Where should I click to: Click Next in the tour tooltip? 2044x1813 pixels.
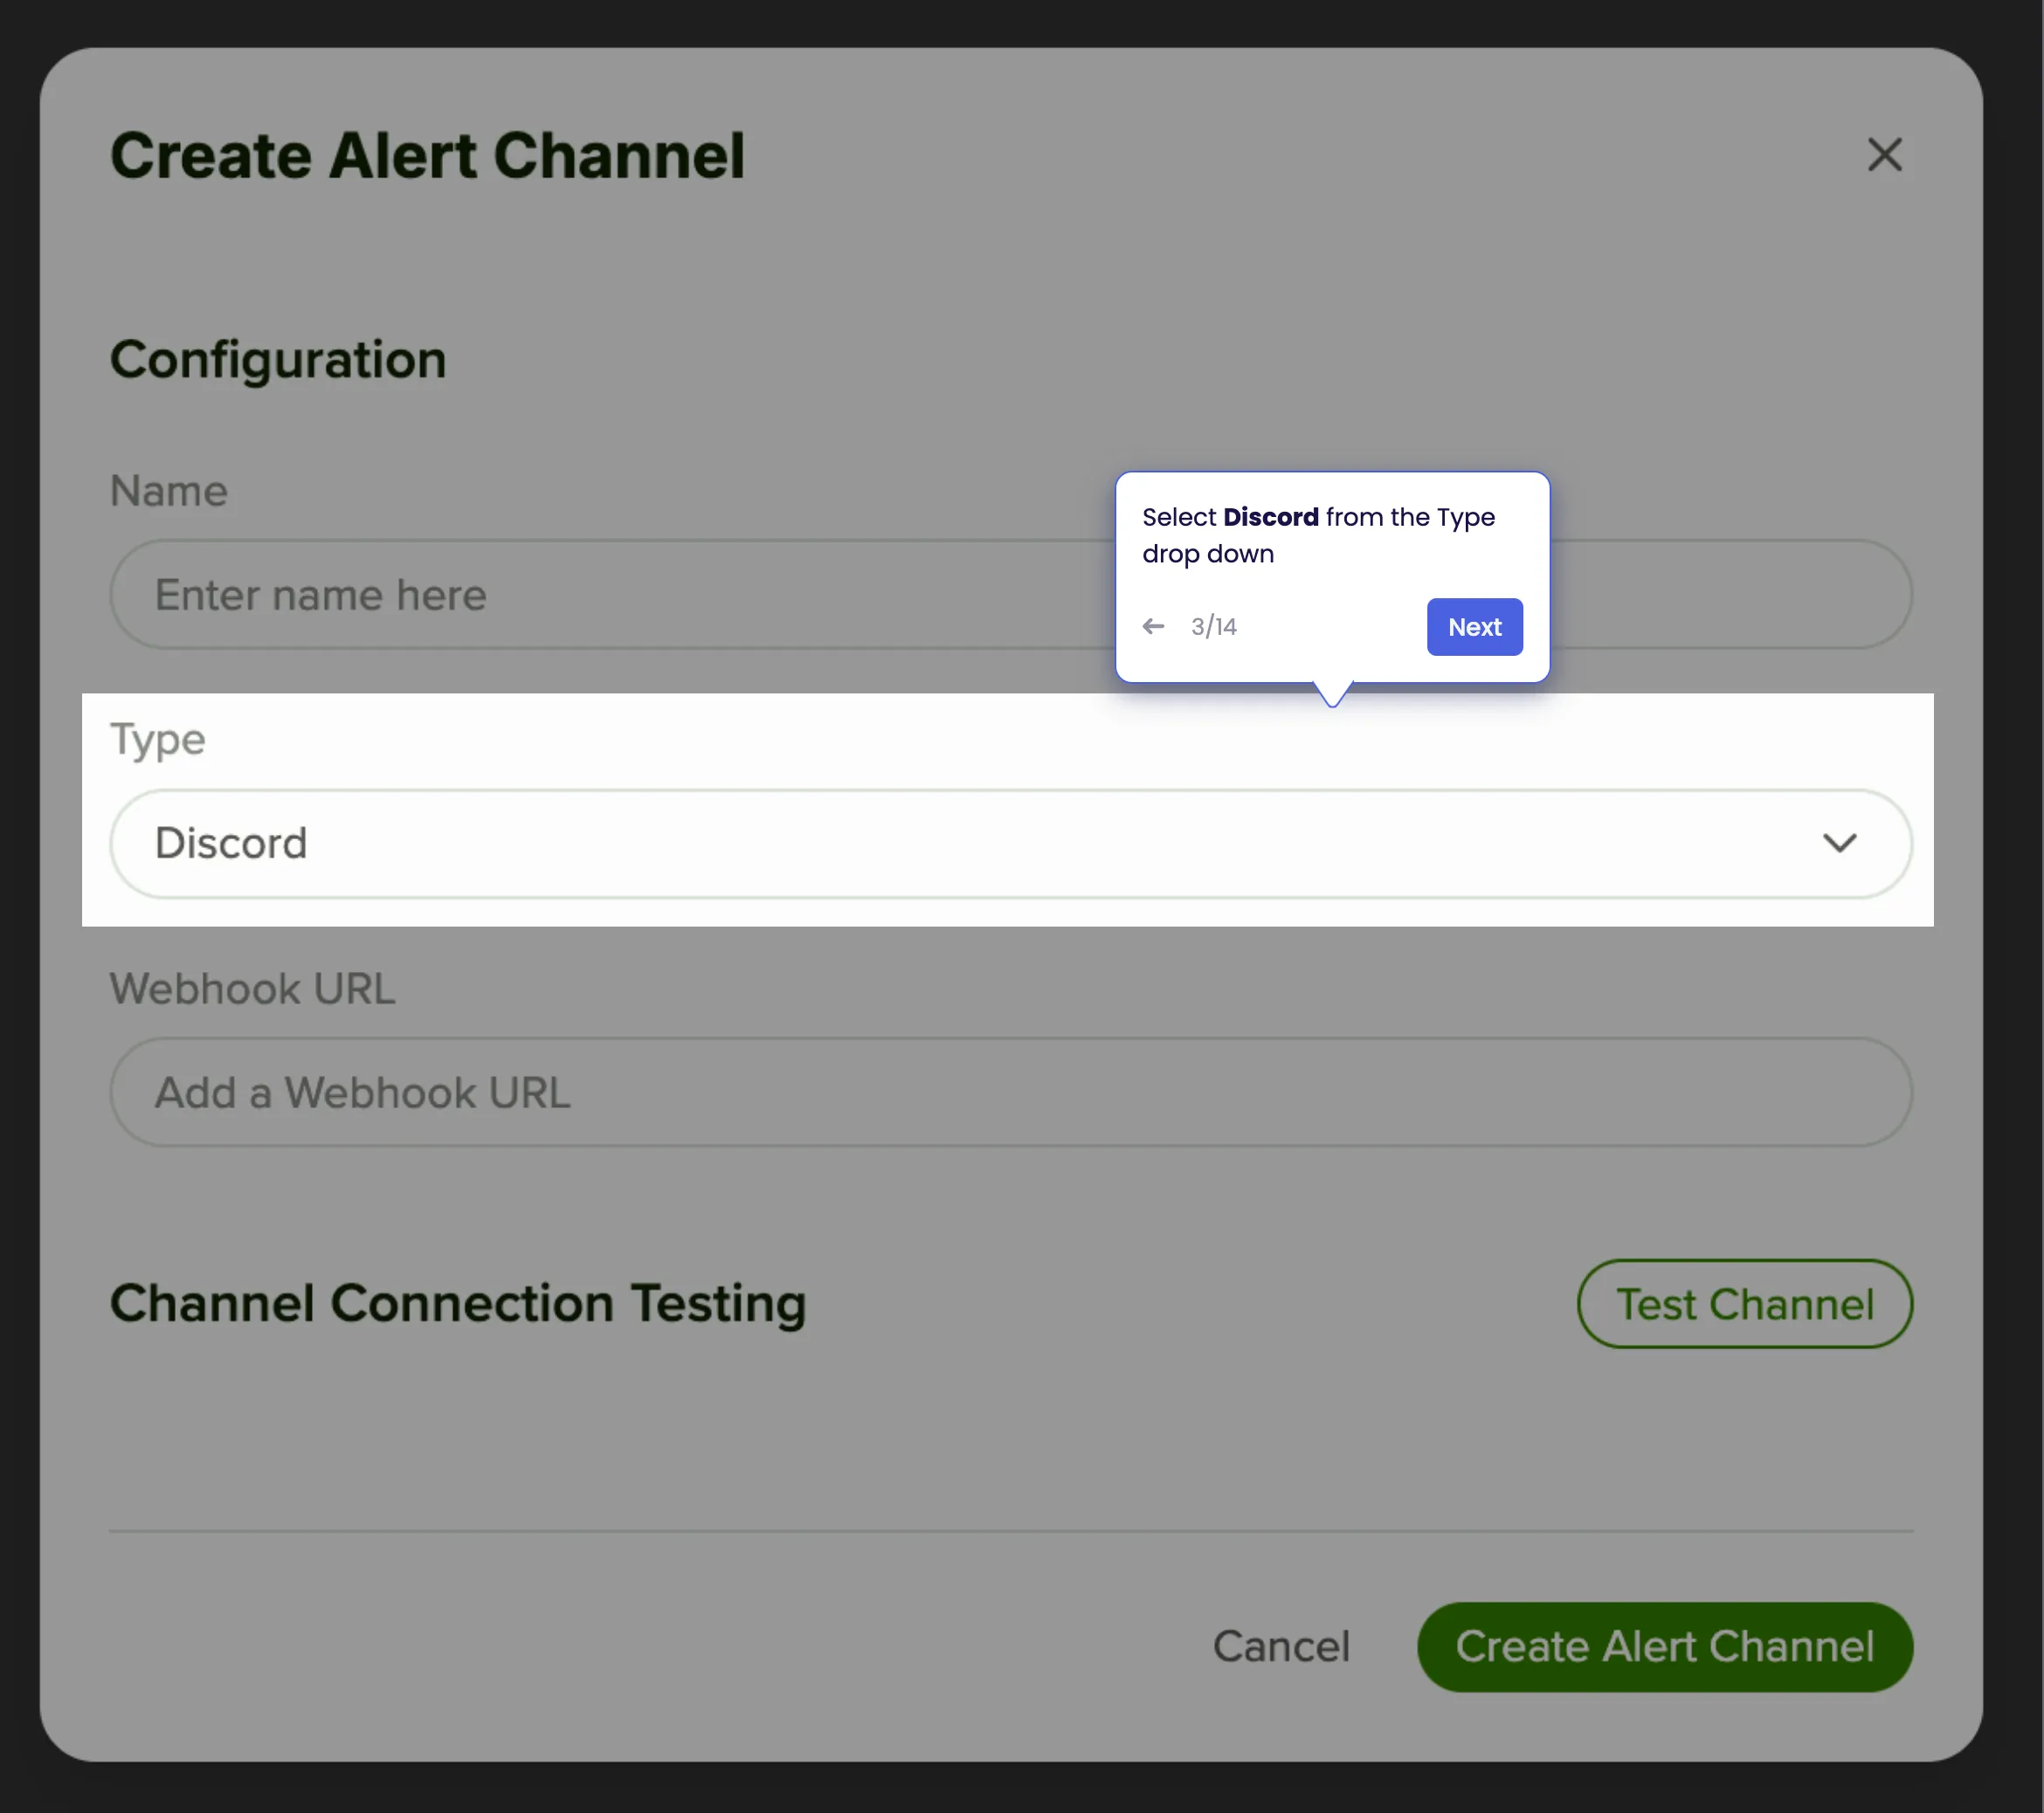1474,627
